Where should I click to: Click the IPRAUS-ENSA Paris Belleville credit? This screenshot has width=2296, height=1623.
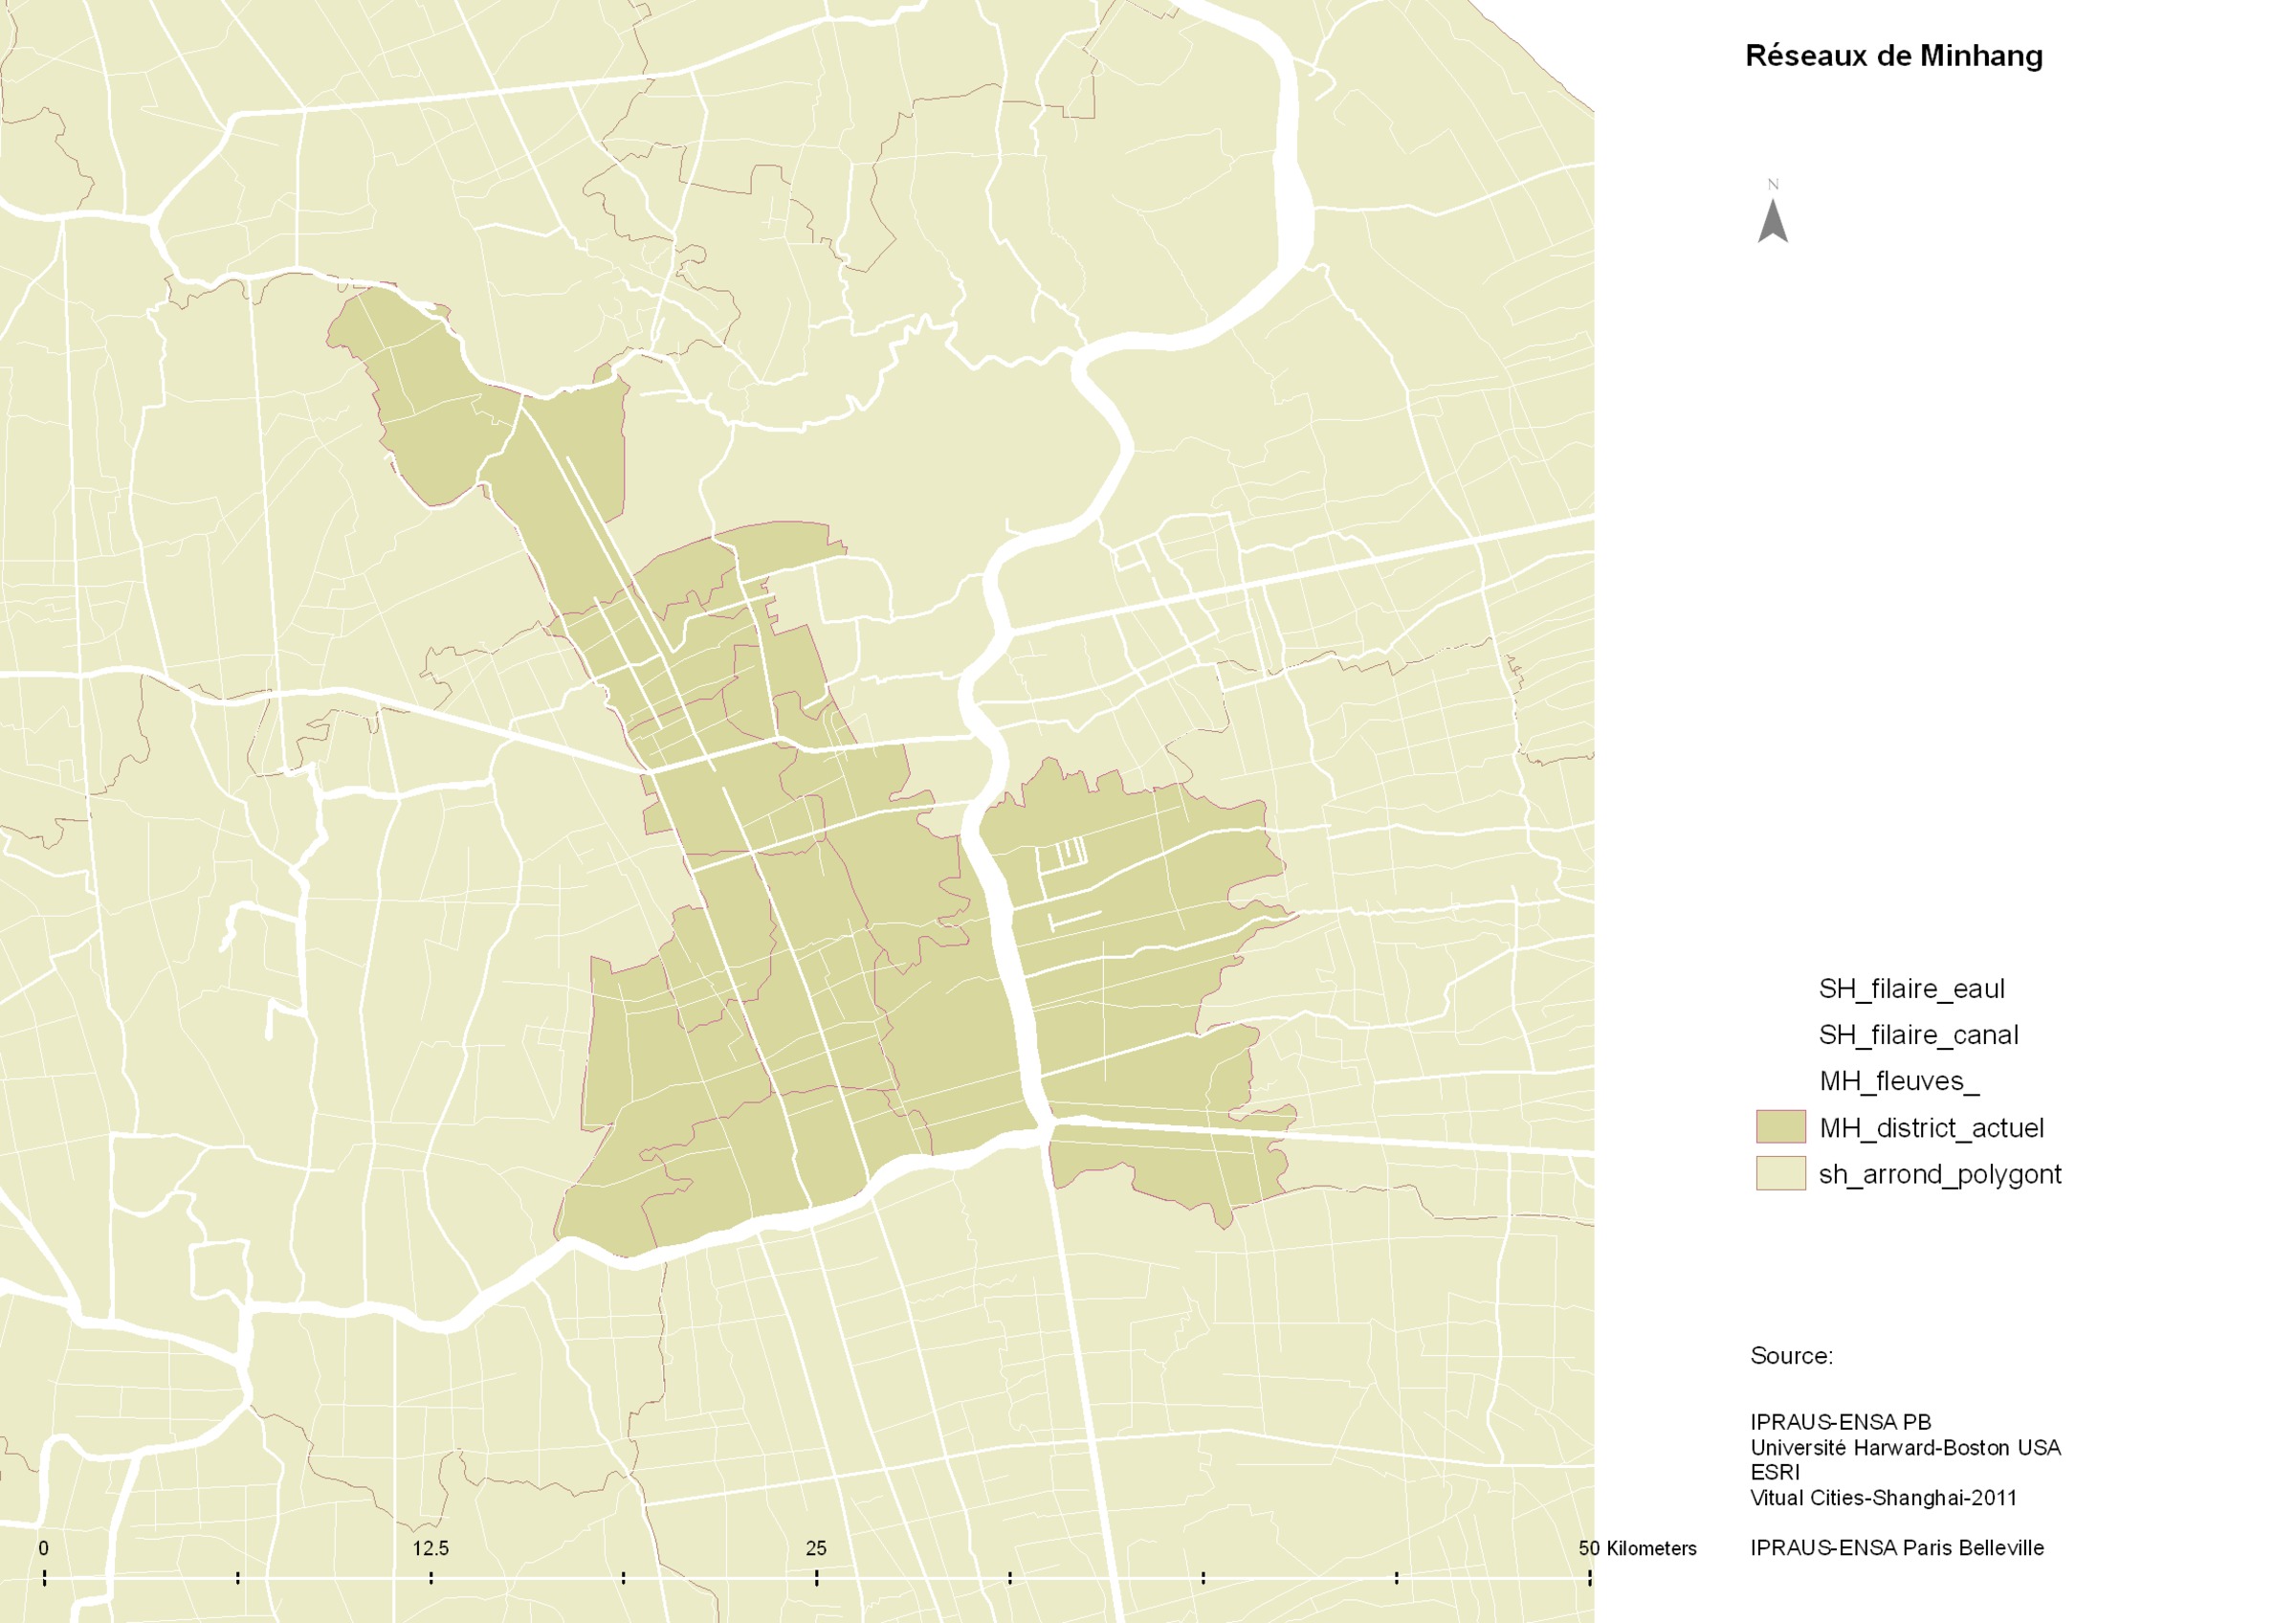pyautogui.click(x=1897, y=1548)
